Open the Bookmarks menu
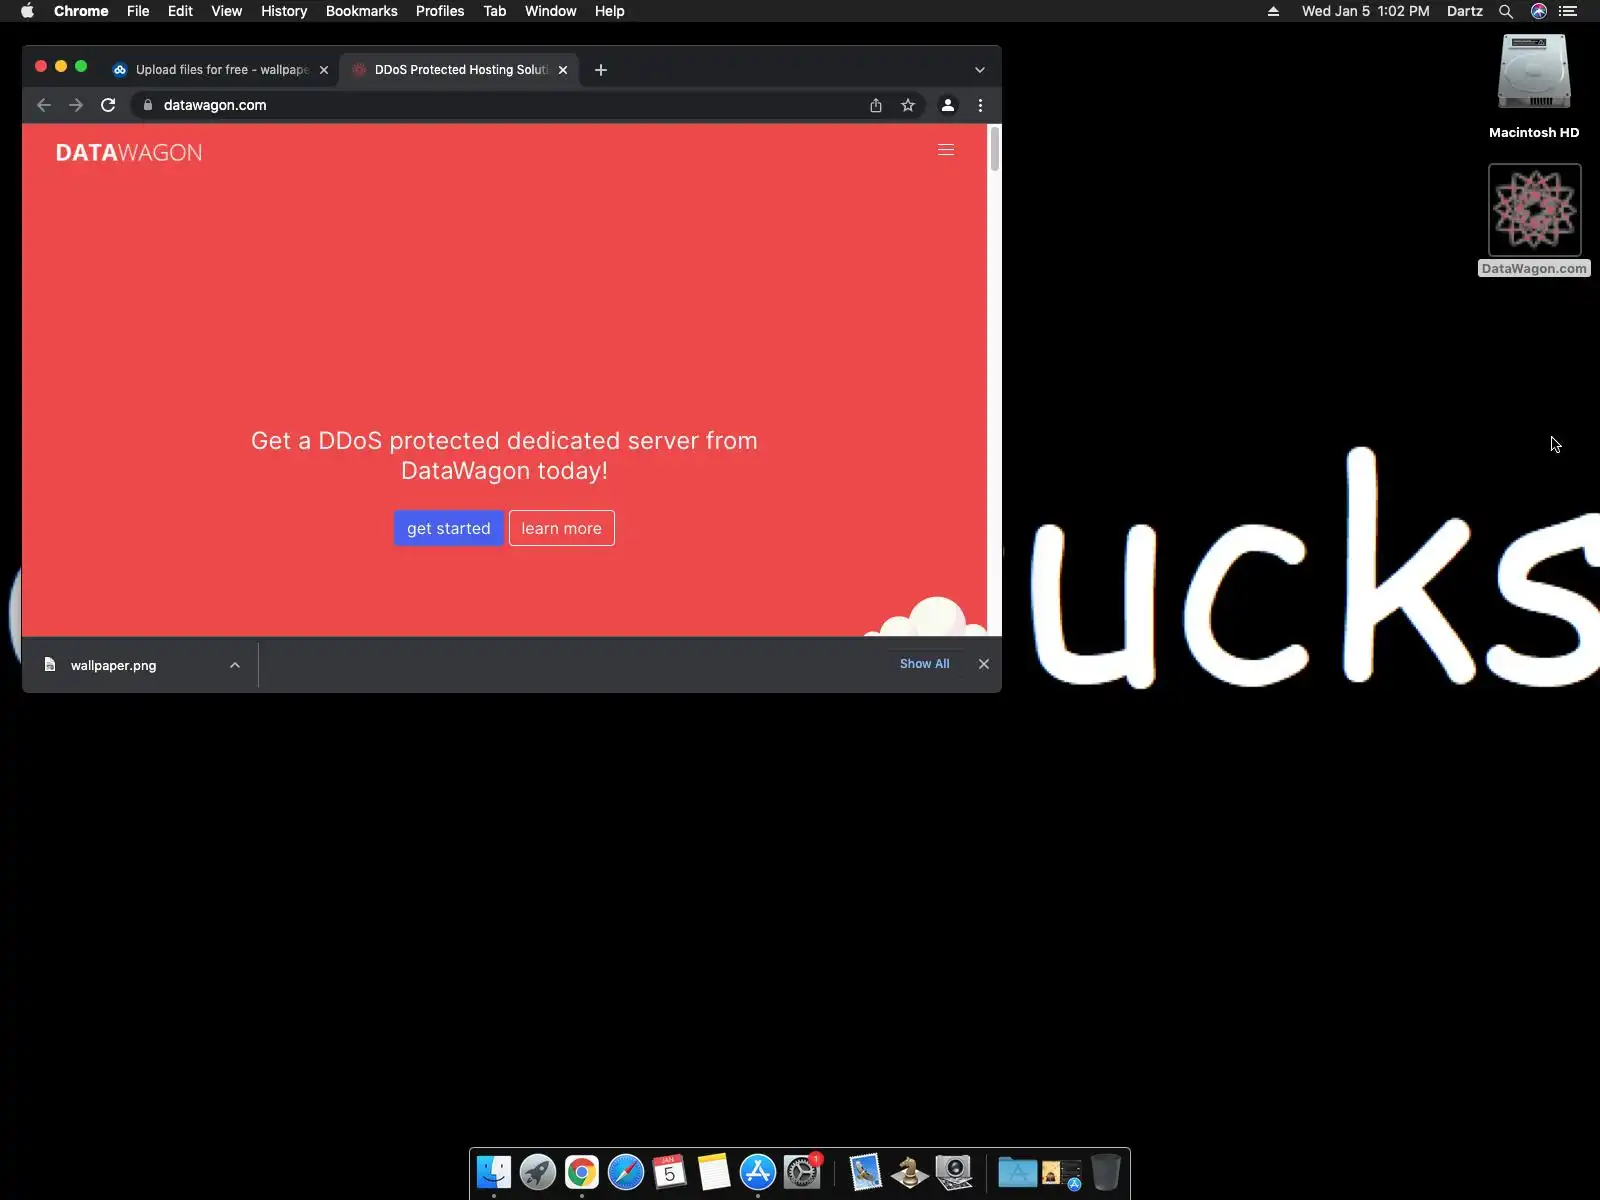The width and height of the screenshot is (1600, 1200). click(361, 11)
